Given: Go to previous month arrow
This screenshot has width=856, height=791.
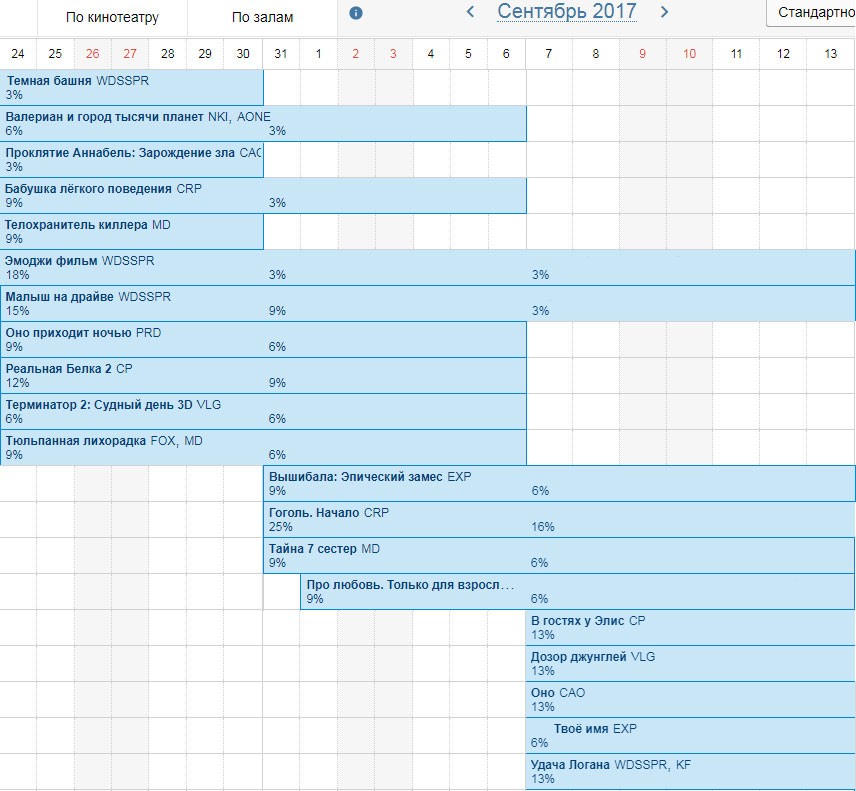Looking at the screenshot, I should (x=470, y=11).
